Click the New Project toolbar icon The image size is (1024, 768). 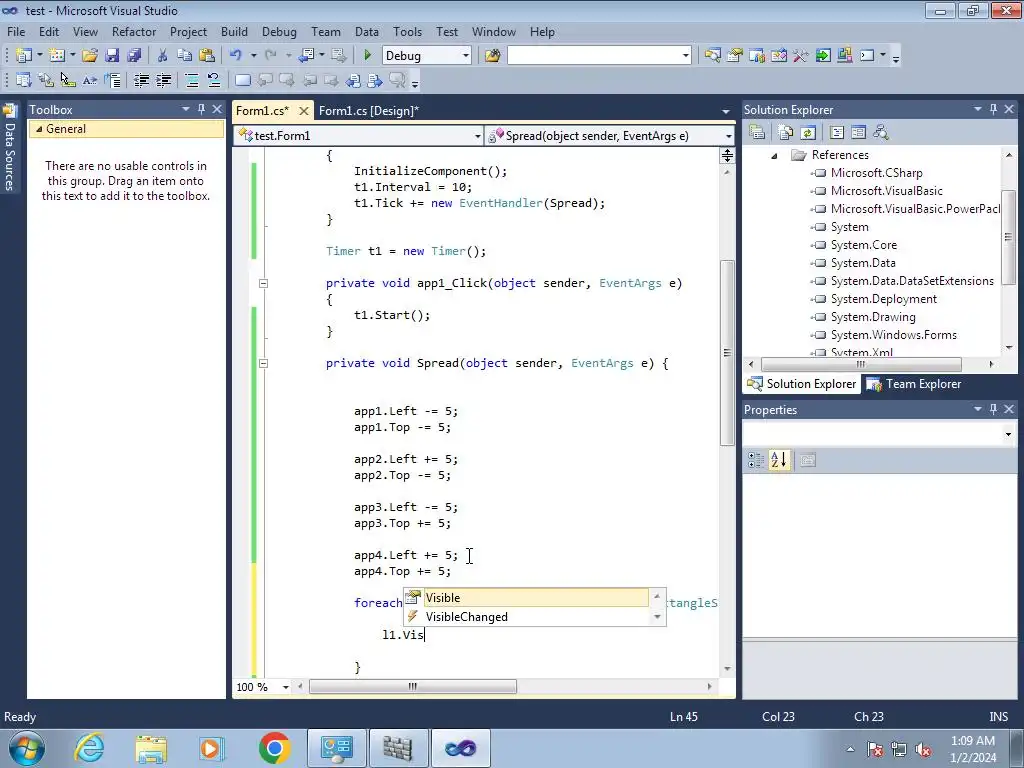[x=24, y=56]
